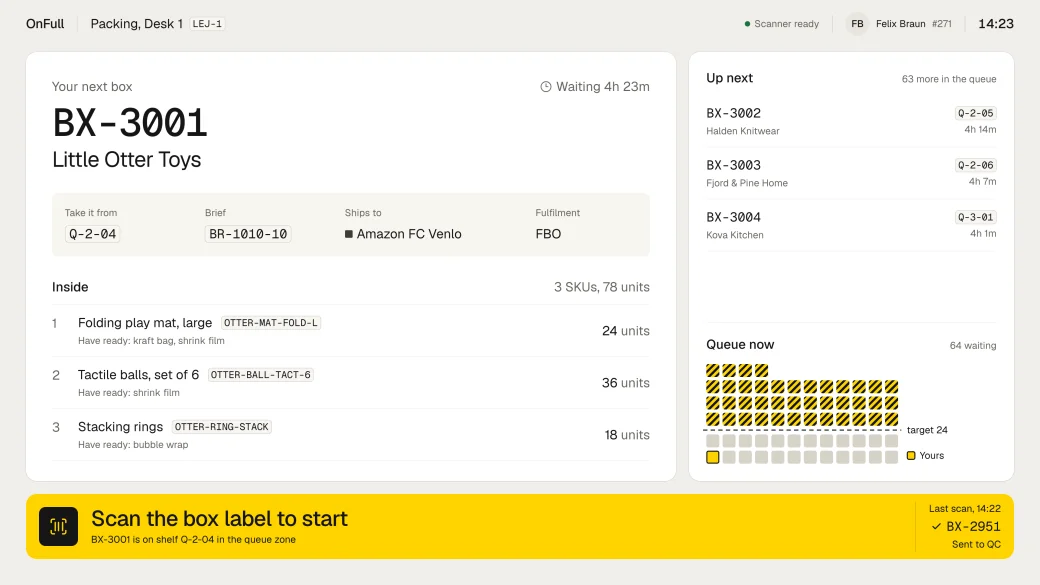The image size is (1040, 585).
Task: Select Tactile balls, set of 6 item
Action: 351,383
